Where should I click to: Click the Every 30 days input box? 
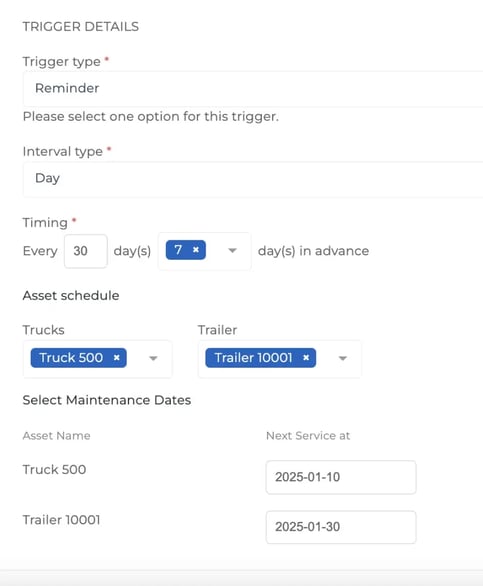coord(86,251)
